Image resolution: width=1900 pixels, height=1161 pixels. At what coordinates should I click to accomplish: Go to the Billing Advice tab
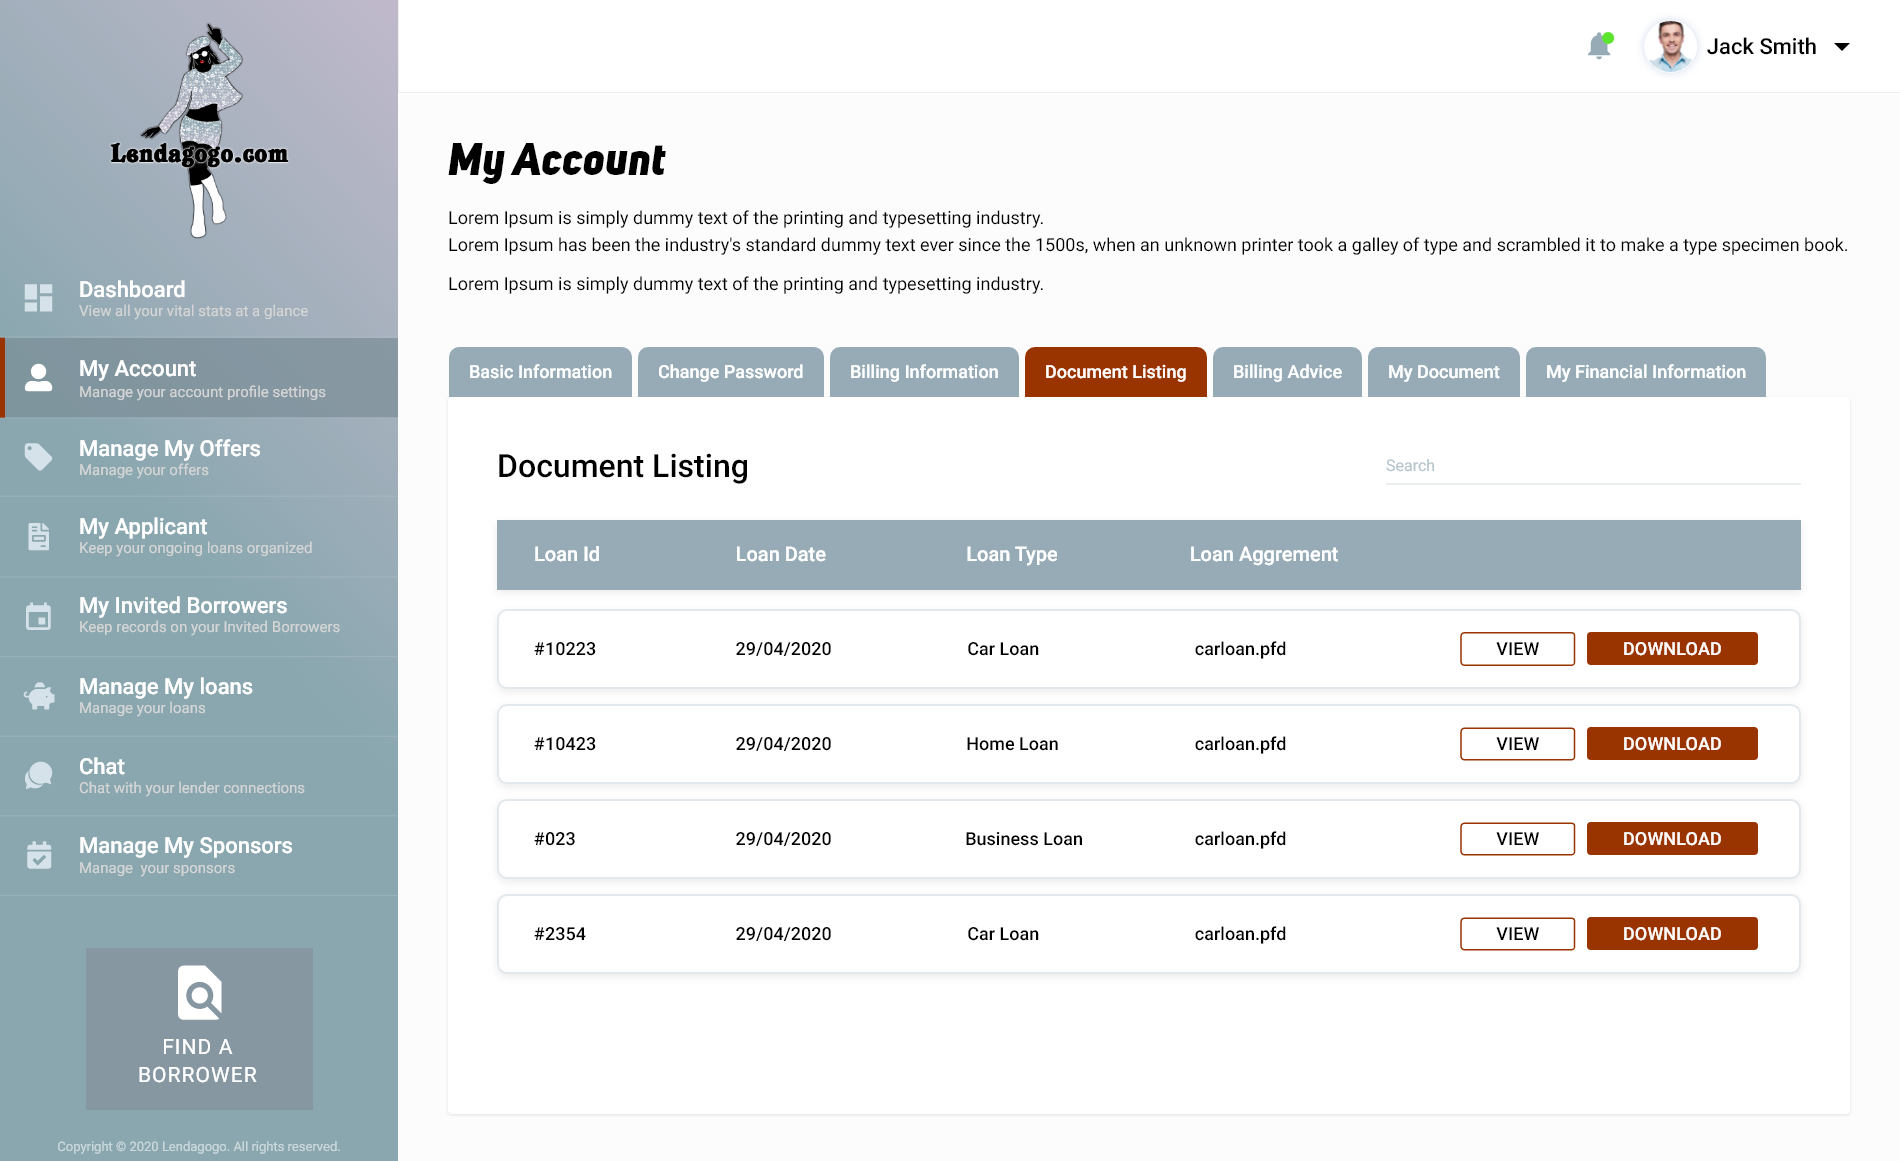[x=1286, y=372]
